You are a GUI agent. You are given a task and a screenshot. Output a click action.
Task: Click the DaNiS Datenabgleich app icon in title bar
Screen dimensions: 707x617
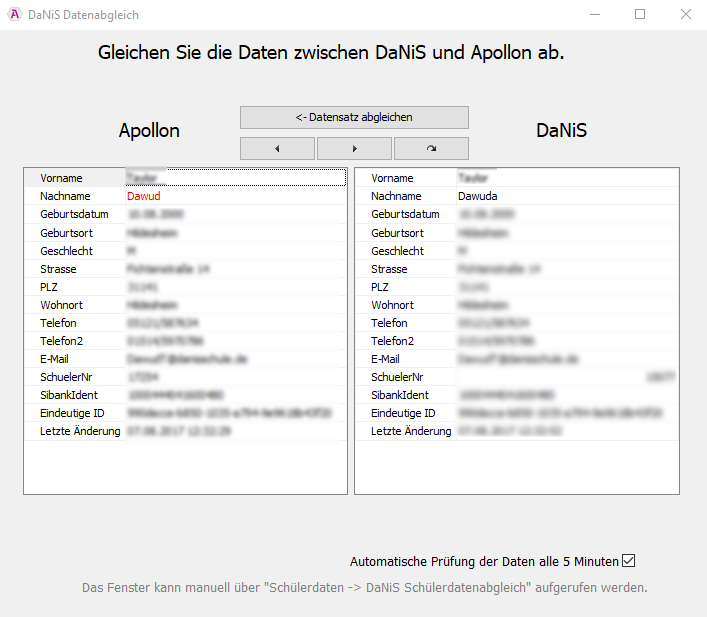pos(15,14)
